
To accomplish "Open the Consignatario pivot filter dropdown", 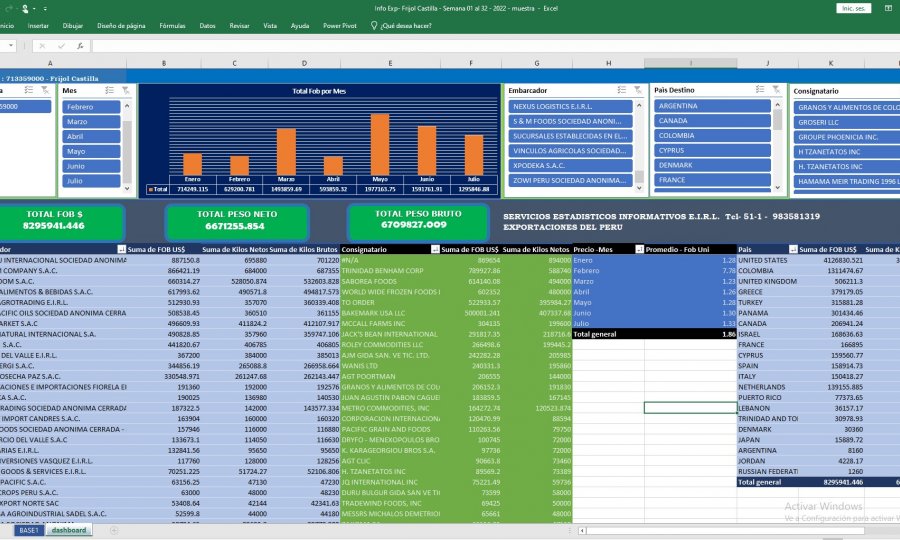I will pyautogui.click(x=435, y=249).
